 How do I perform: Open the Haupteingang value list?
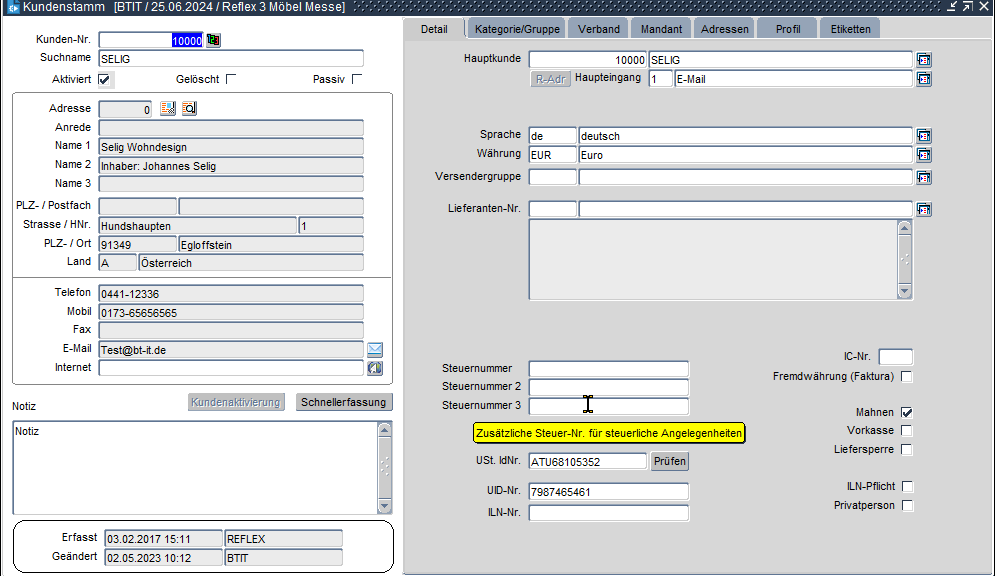pos(924,79)
